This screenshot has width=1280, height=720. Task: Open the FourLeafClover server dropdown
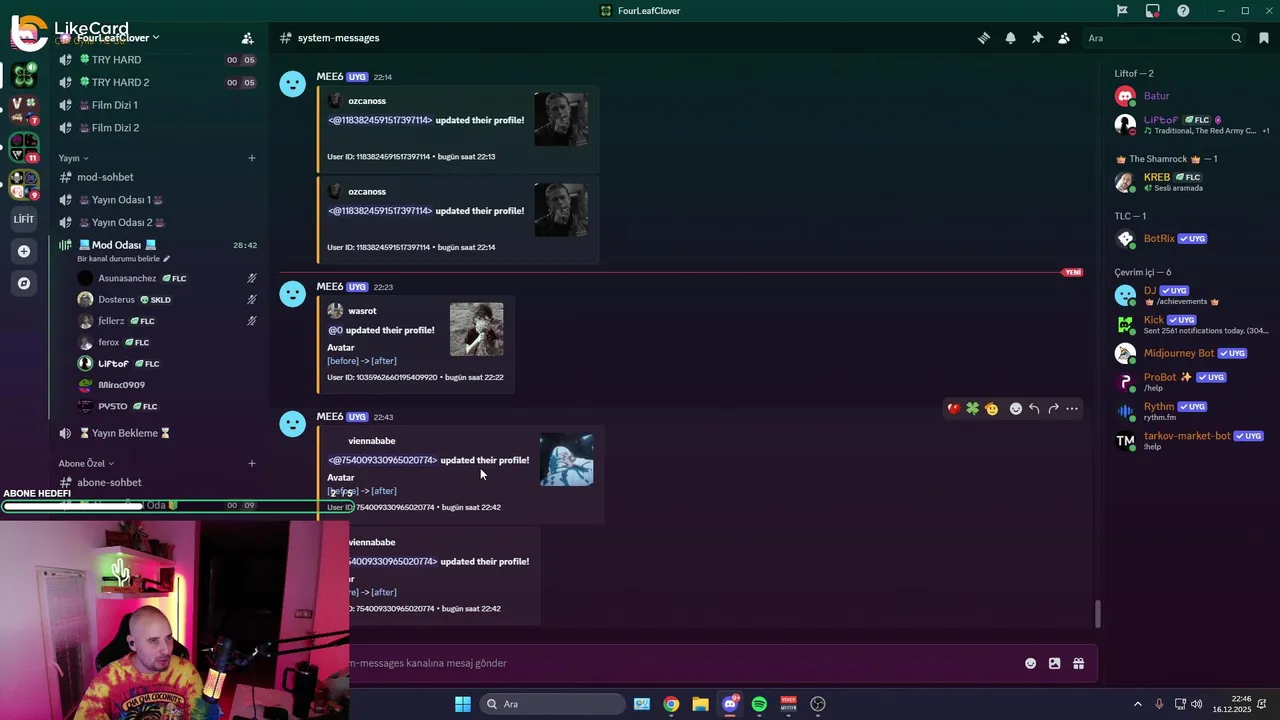tap(118, 38)
